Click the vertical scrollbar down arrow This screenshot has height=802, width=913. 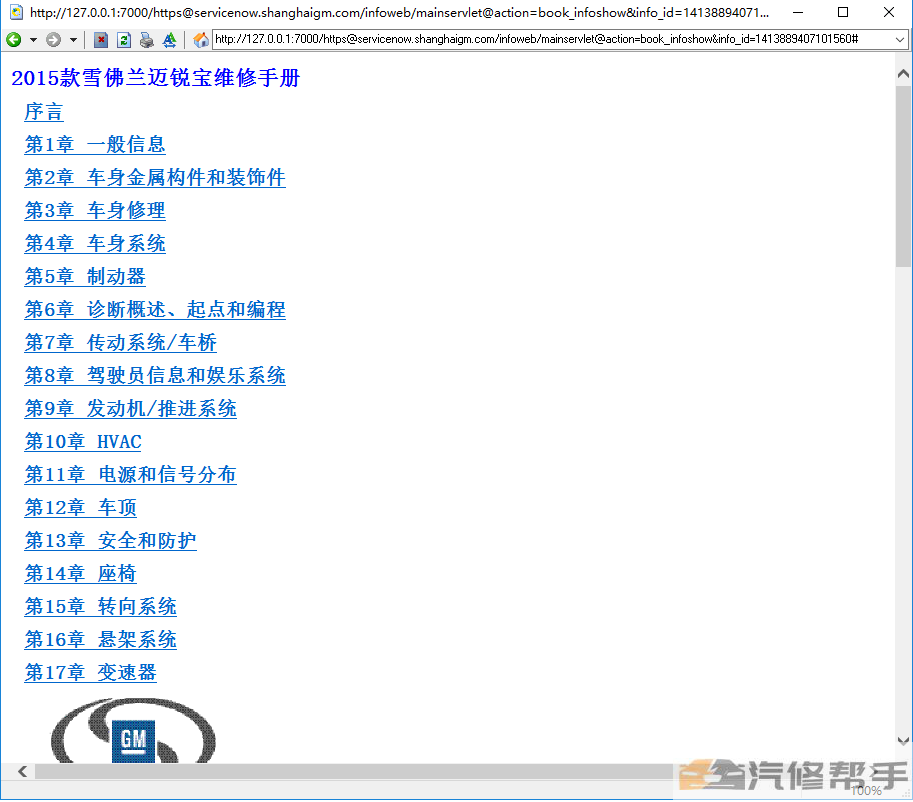[903, 741]
